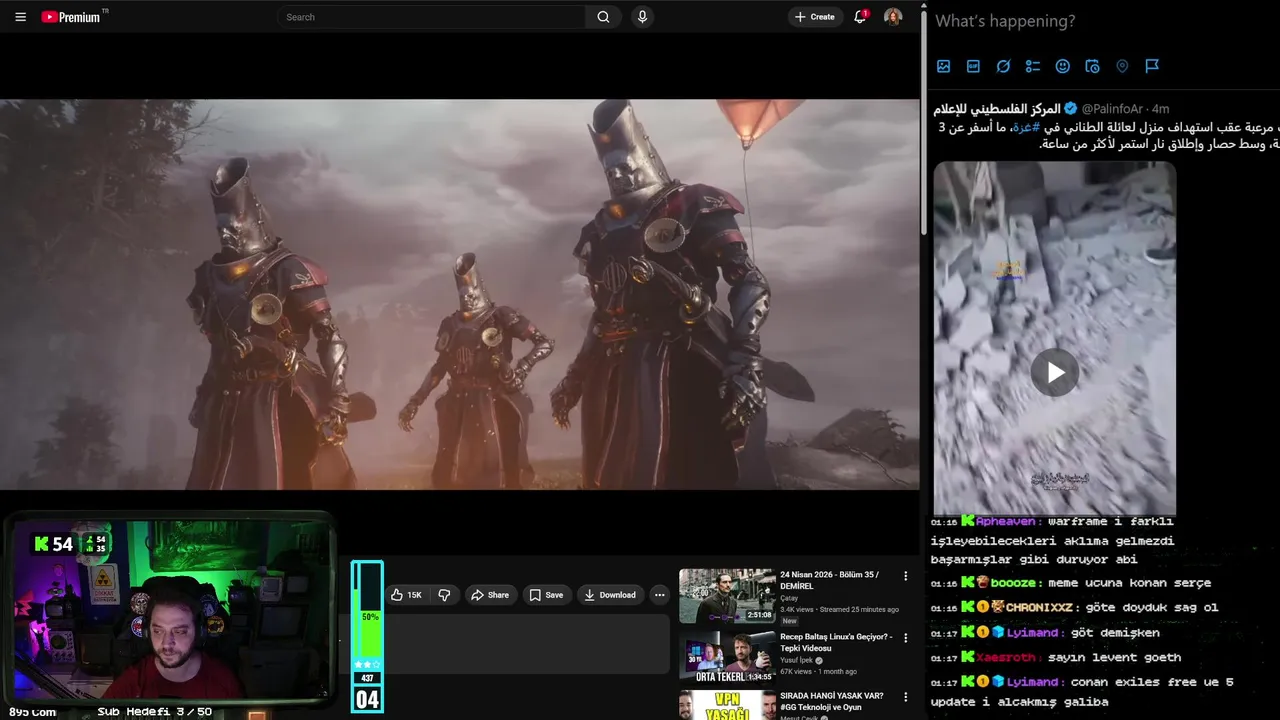
Task: Open thumbnail of Recep Baltaş Linux video
Action: pos(727,657)
